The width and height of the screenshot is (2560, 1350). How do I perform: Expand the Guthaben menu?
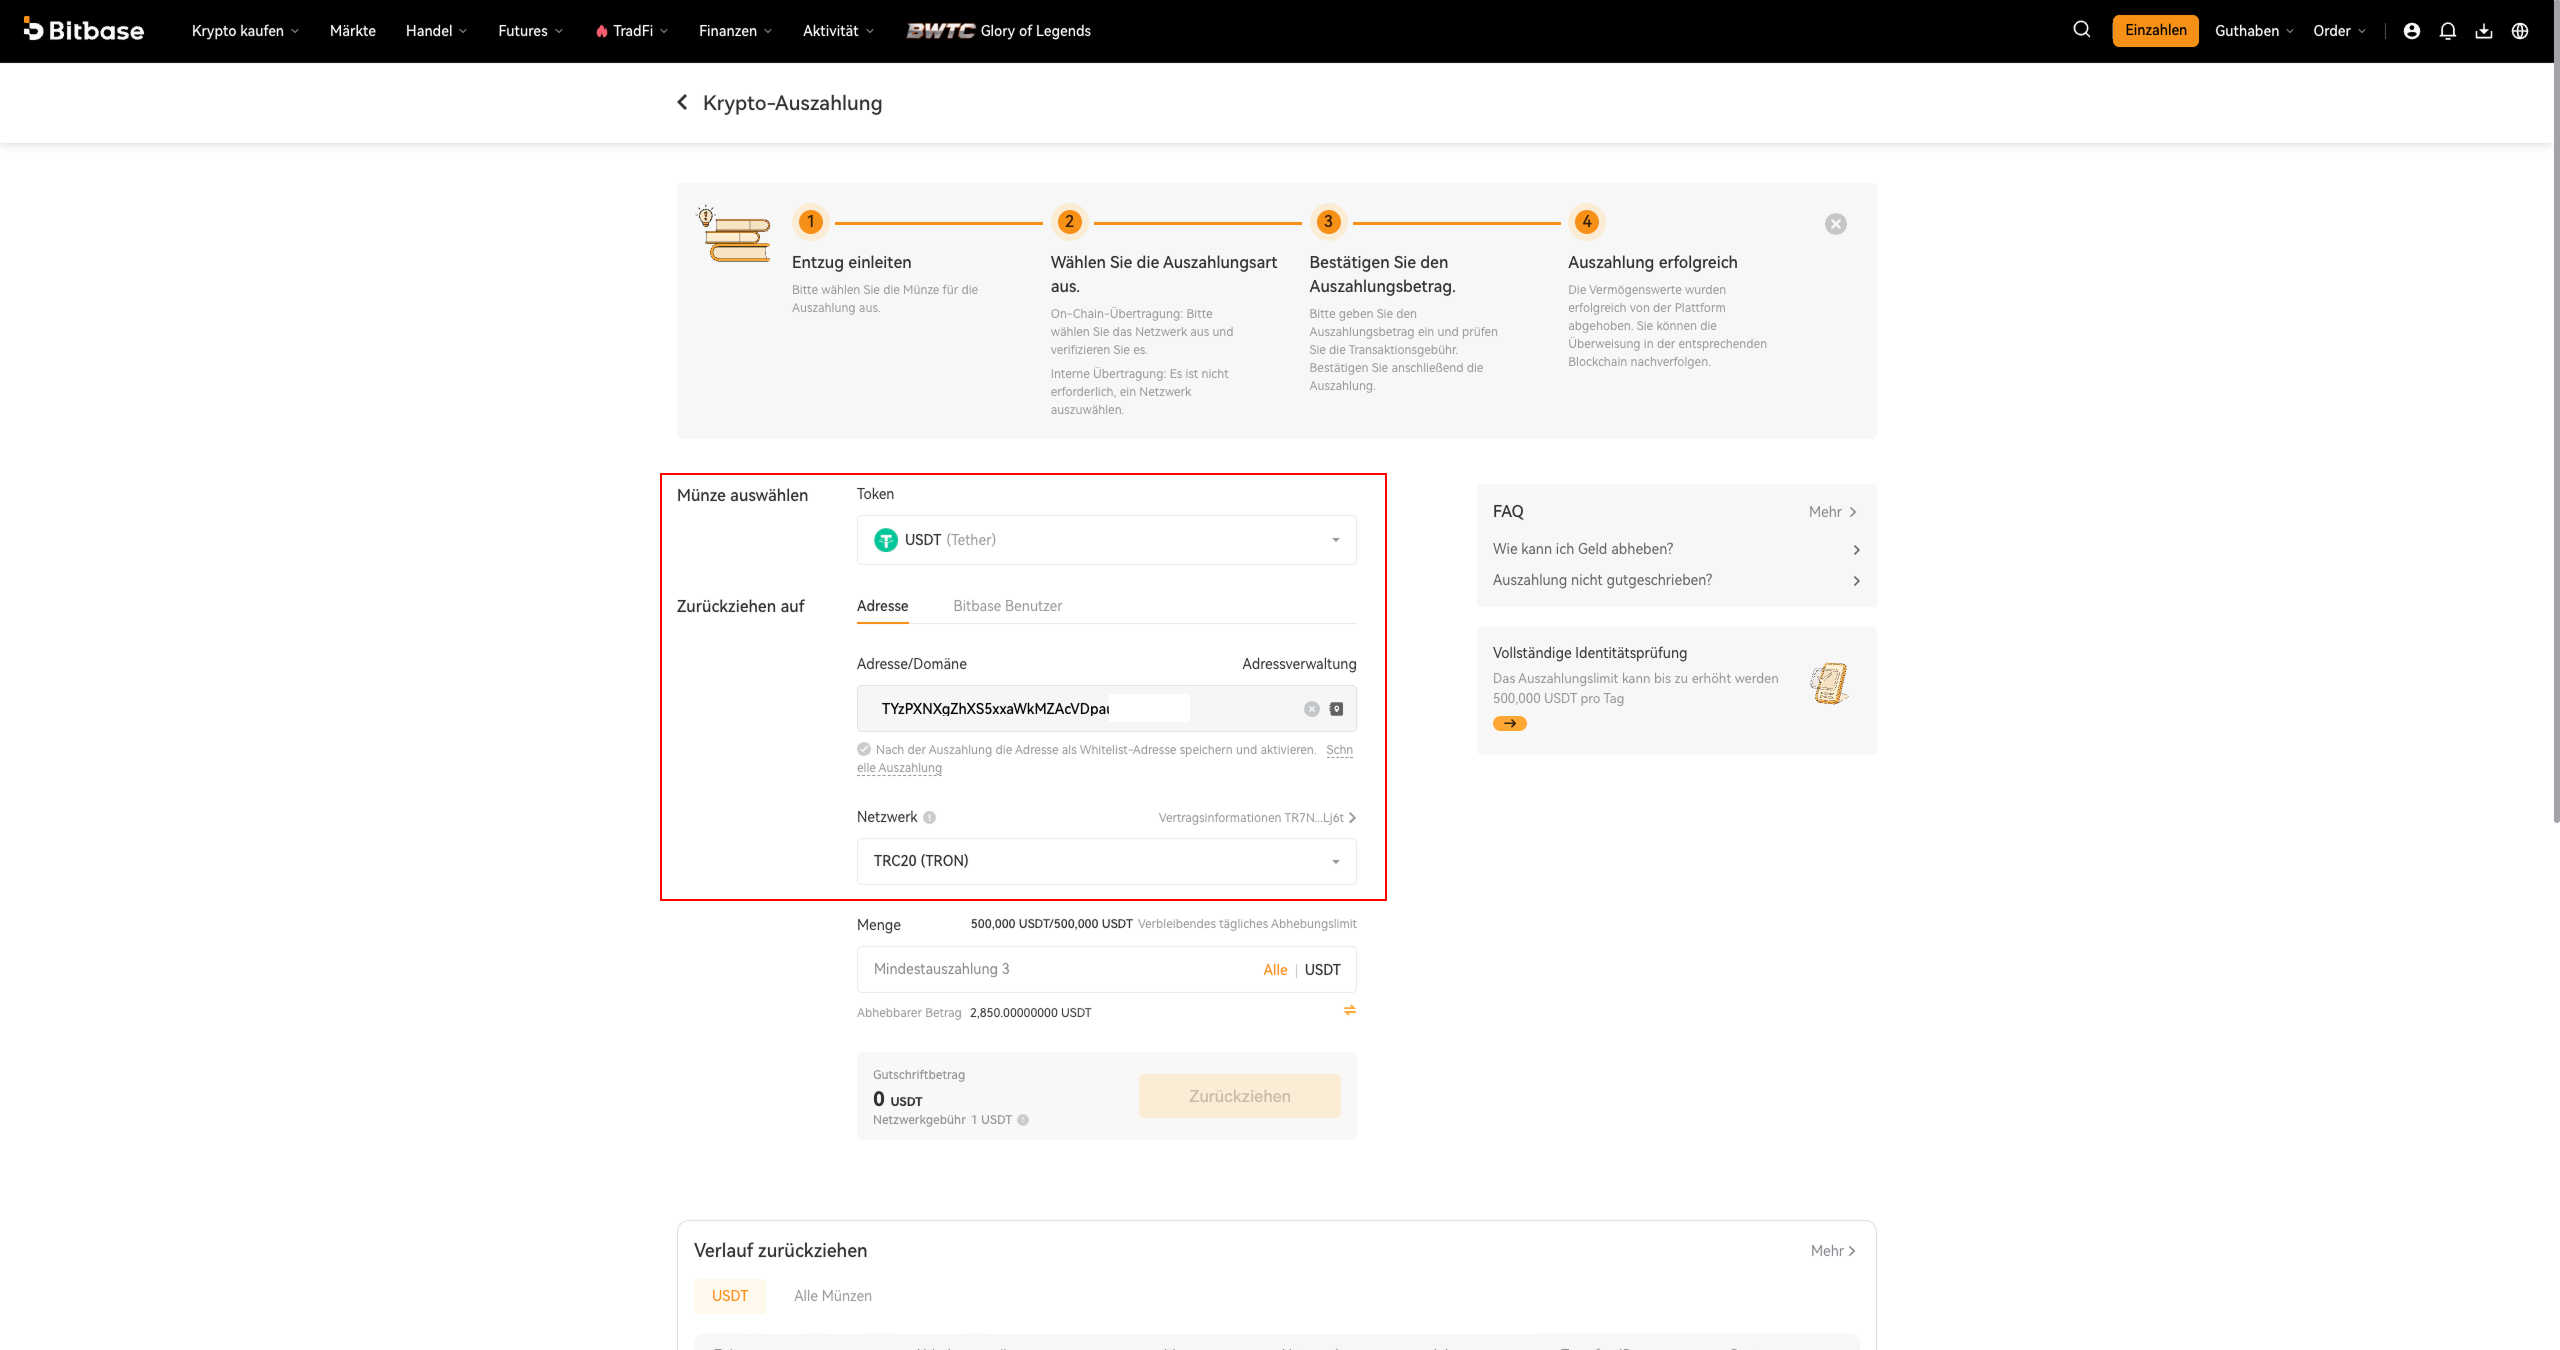click(2254, 31)
